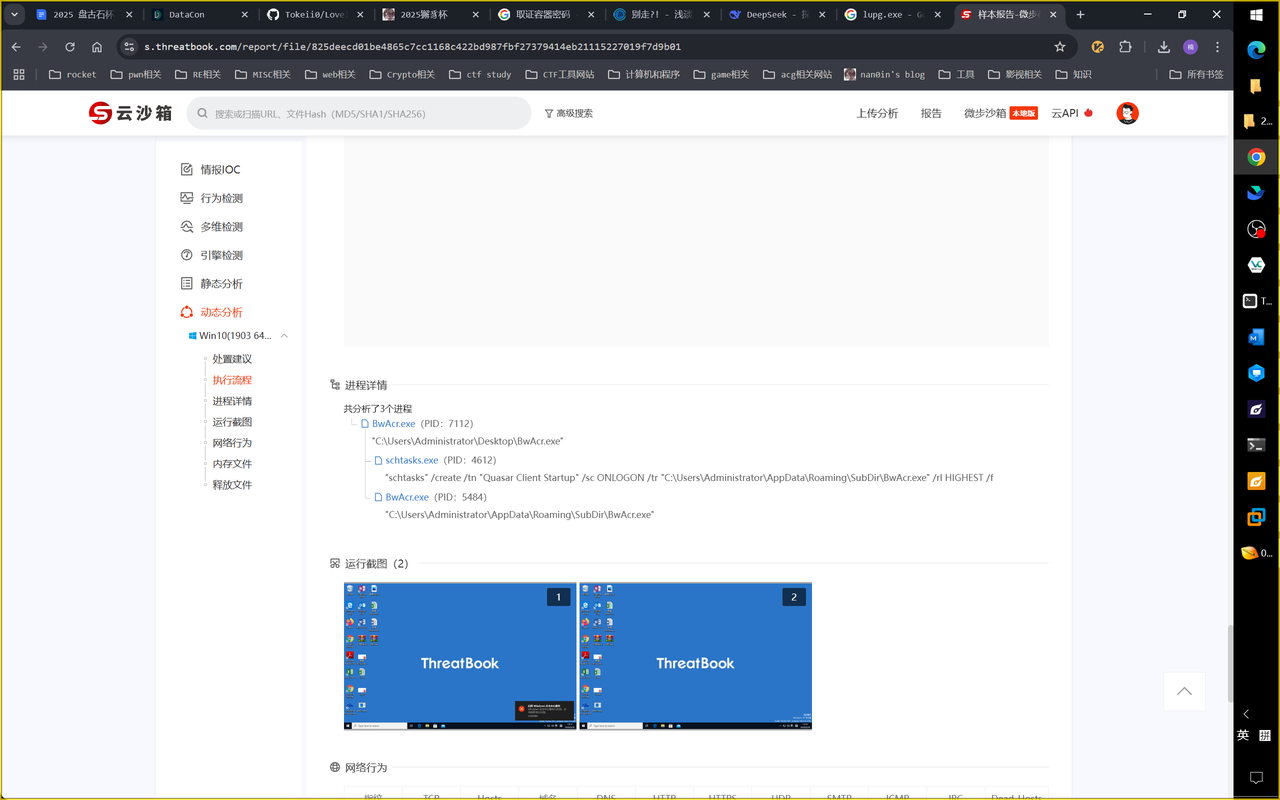Open nan0in's blog bookmark
Screen dimensions: 1280x800
tap(884, 74)
